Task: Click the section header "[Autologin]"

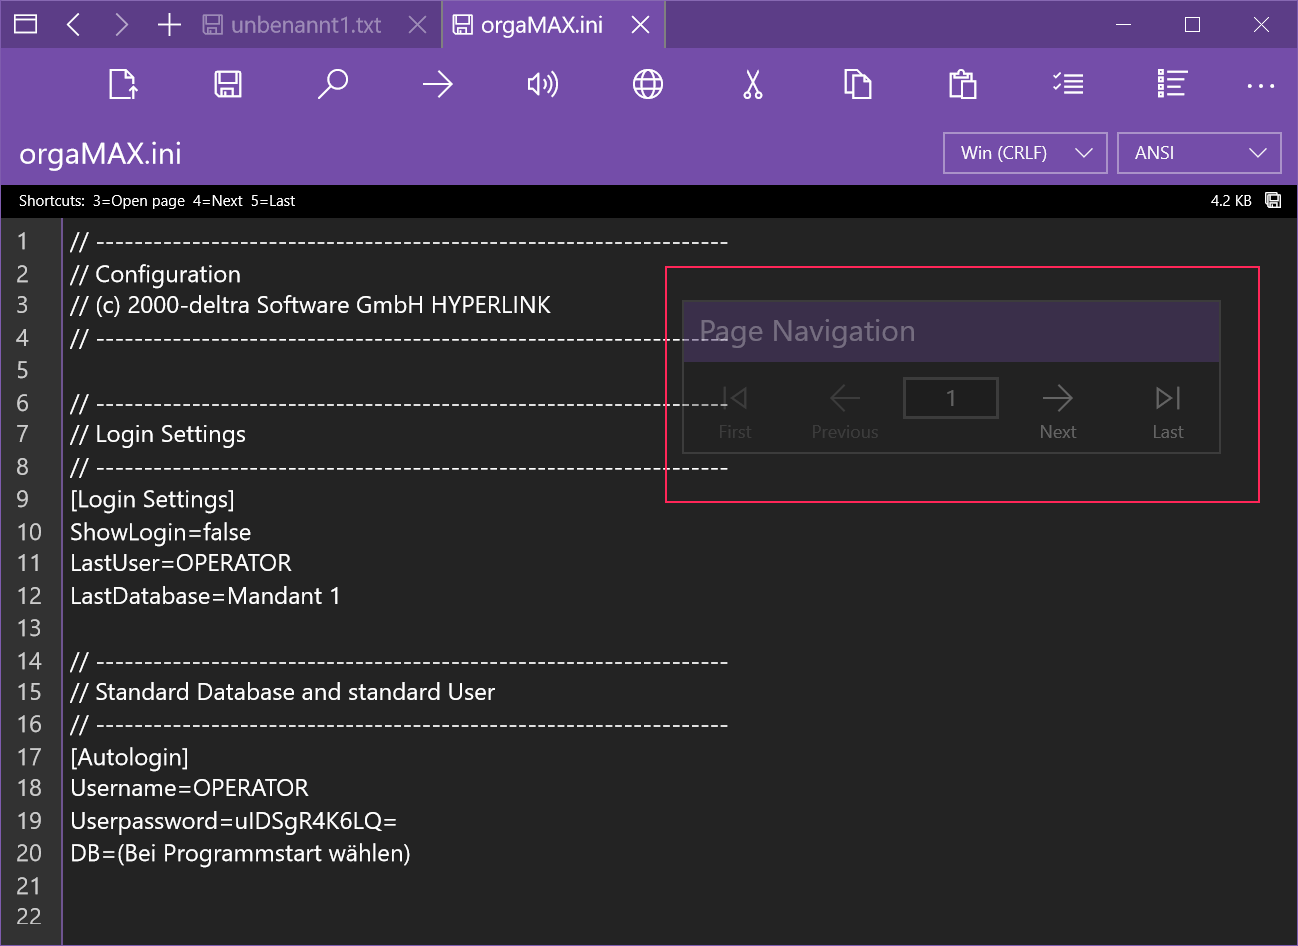Action: pos(129,757)
